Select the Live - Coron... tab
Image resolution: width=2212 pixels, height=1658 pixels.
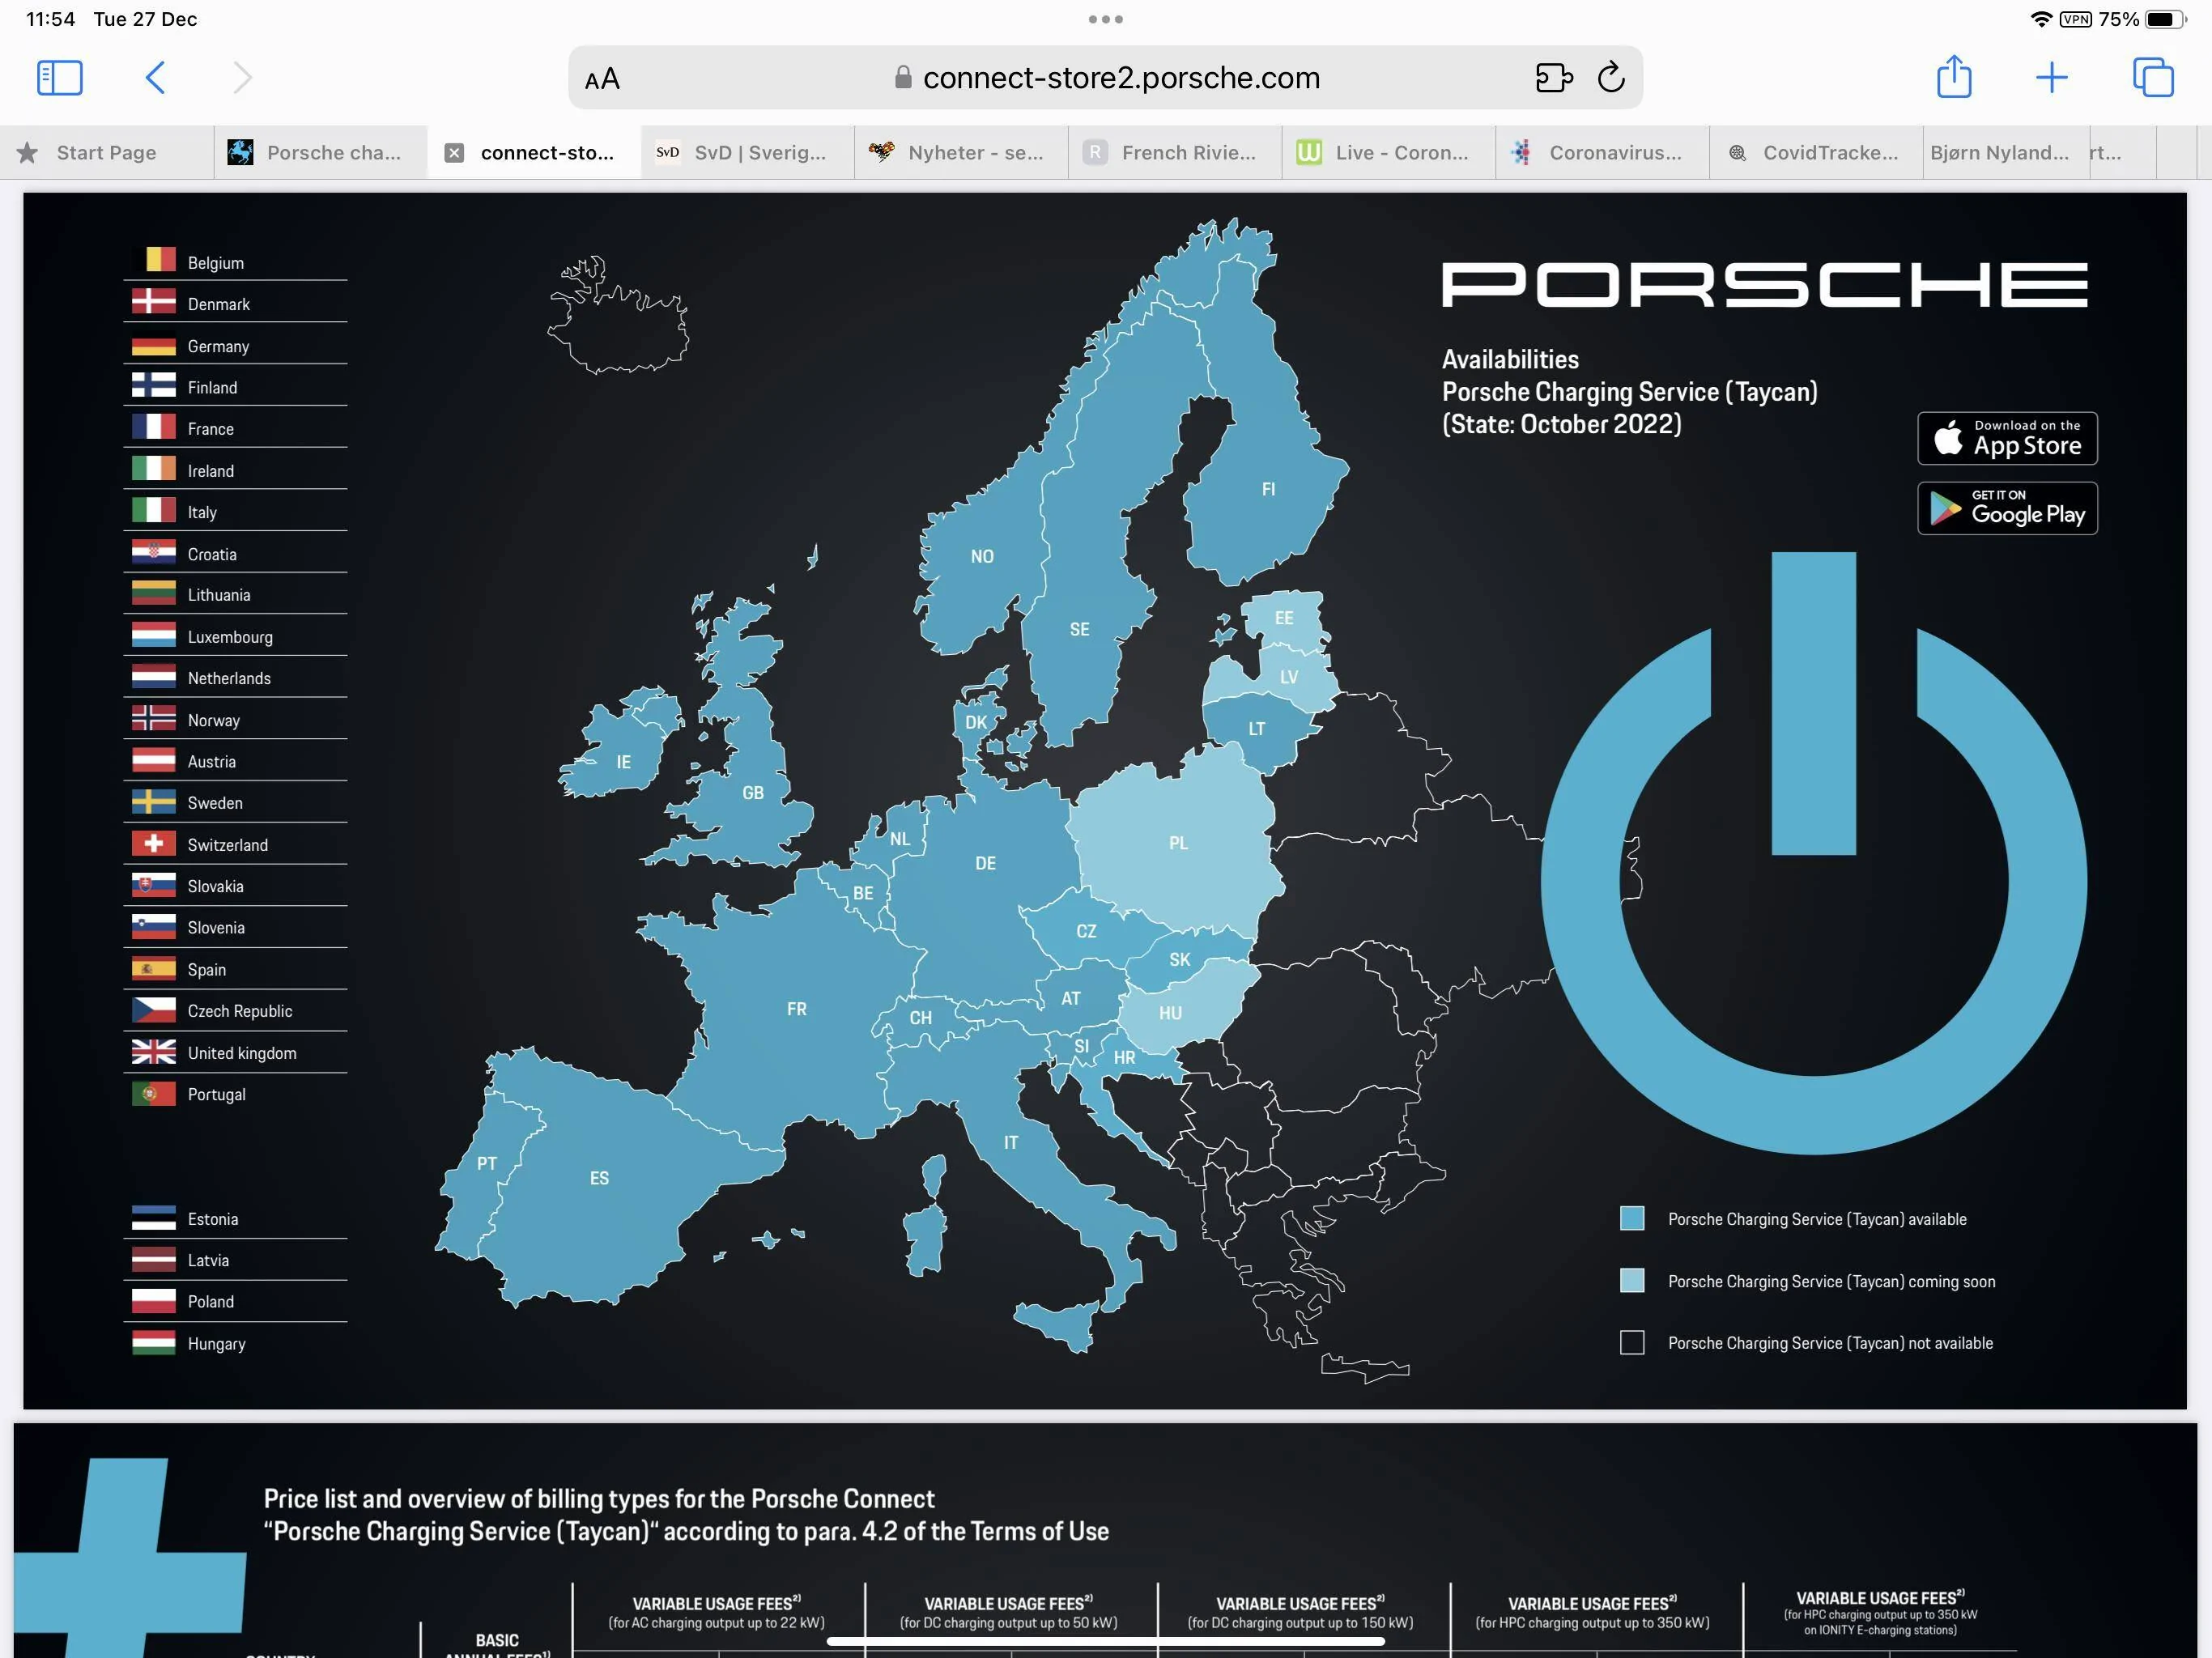[1388, 152]
